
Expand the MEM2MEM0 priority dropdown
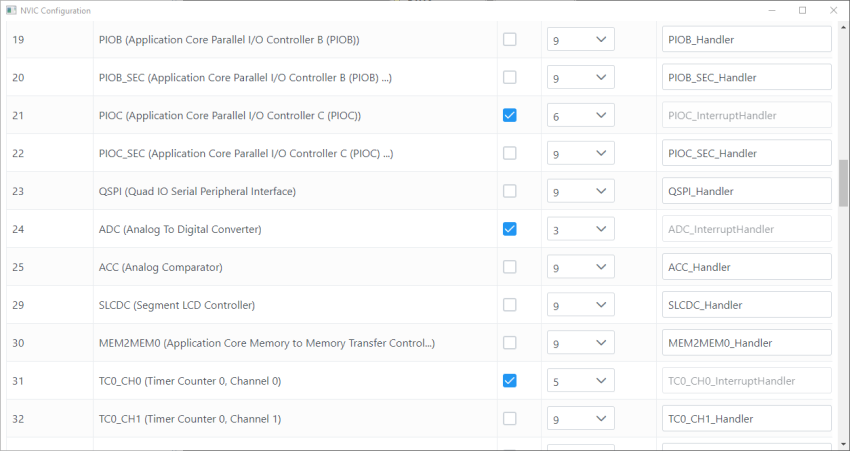click(580, 343)
